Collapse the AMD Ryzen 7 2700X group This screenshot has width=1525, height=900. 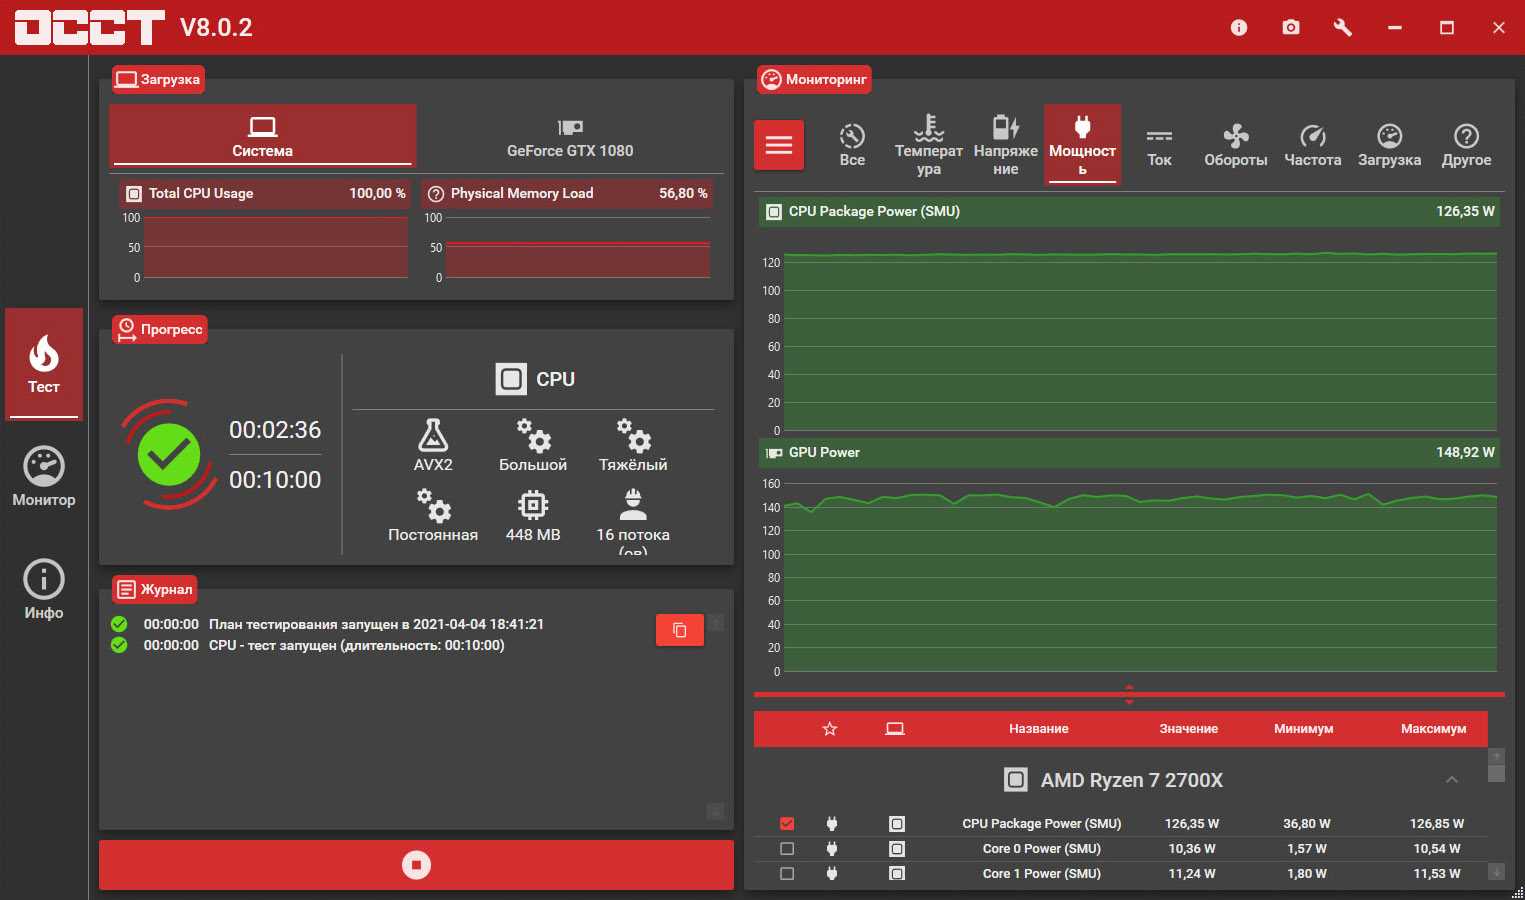1451,780
